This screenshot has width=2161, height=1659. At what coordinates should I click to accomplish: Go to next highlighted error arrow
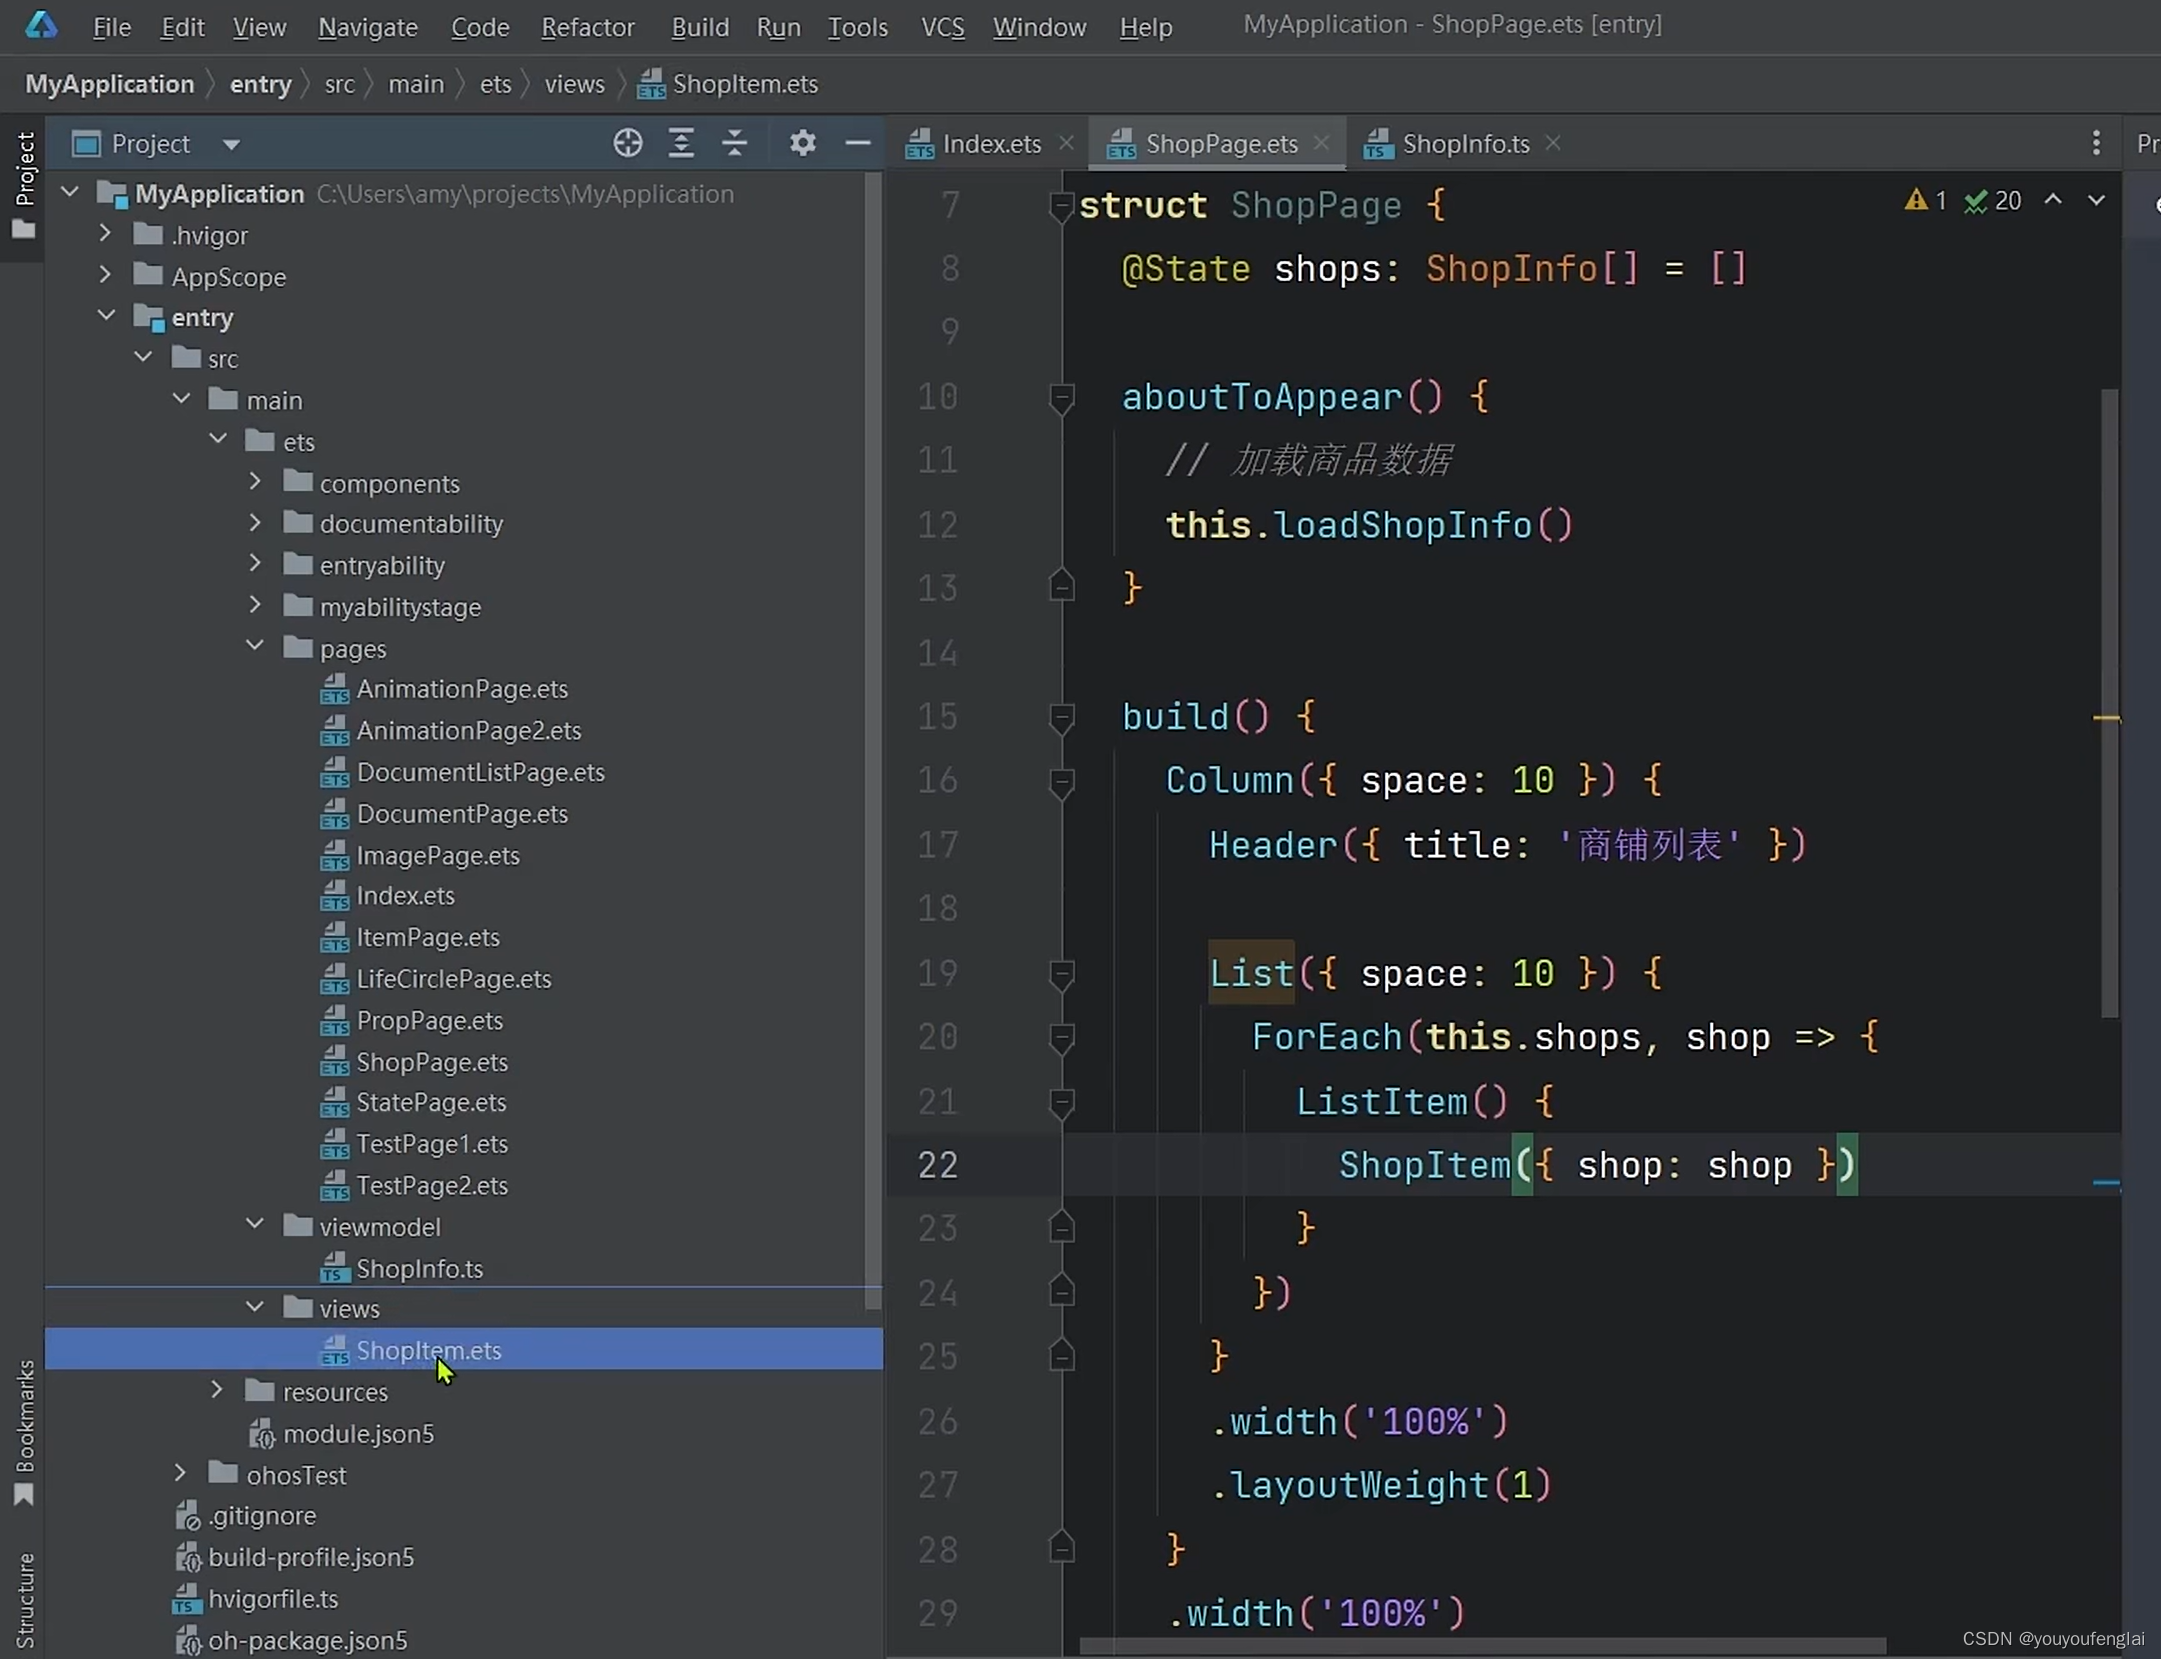2096,200
